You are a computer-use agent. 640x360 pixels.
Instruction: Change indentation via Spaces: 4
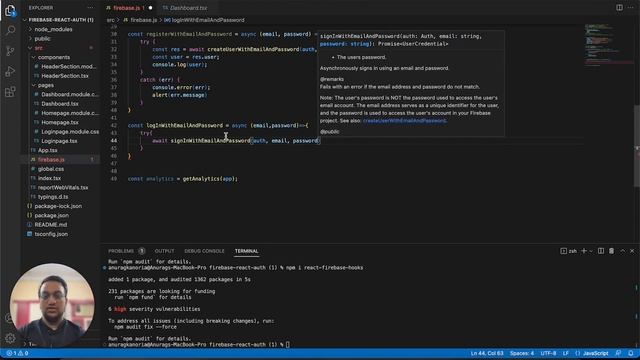click(x=522, y=353)
